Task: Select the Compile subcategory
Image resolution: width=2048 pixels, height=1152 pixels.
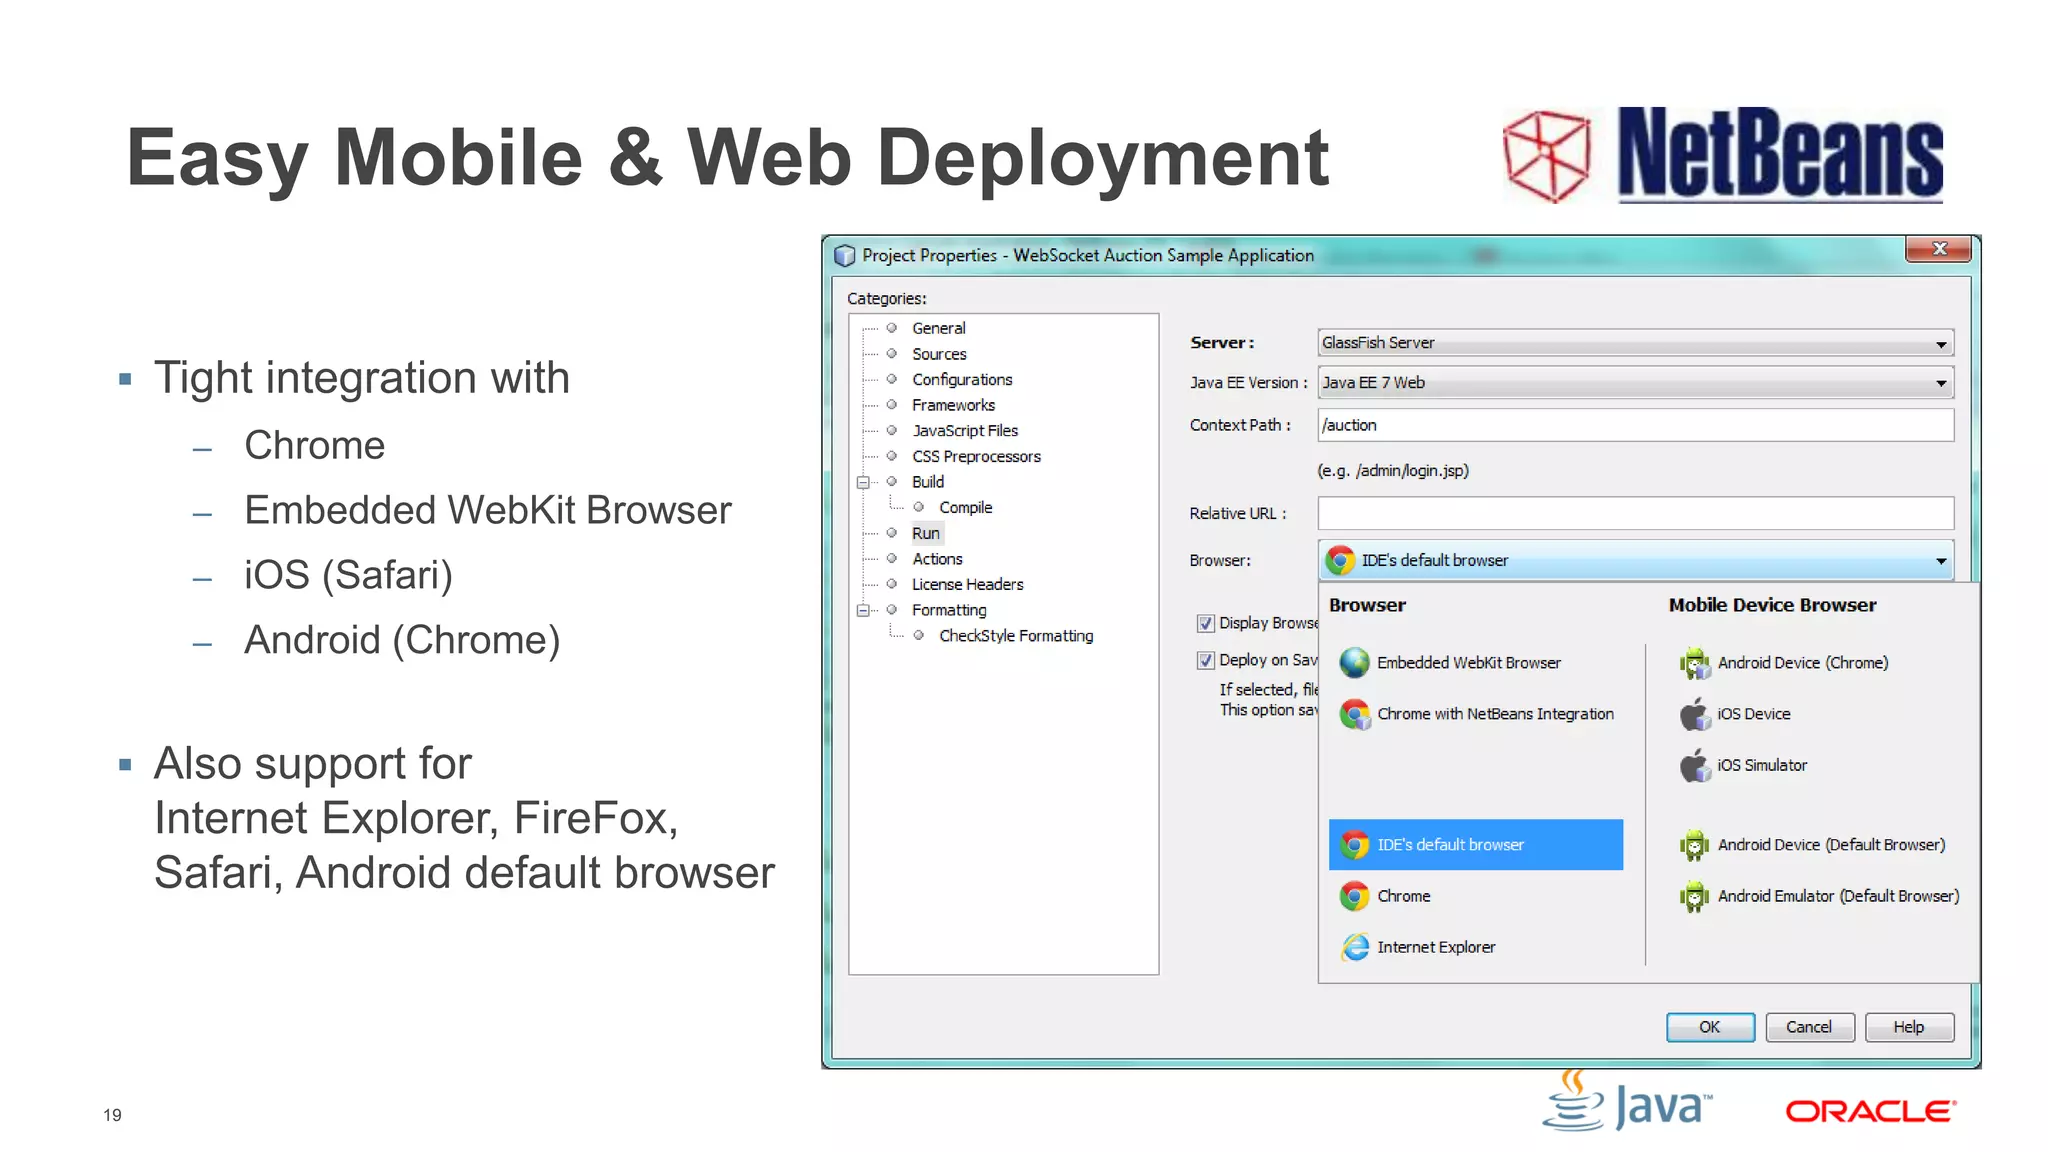Action: point(966,507)
